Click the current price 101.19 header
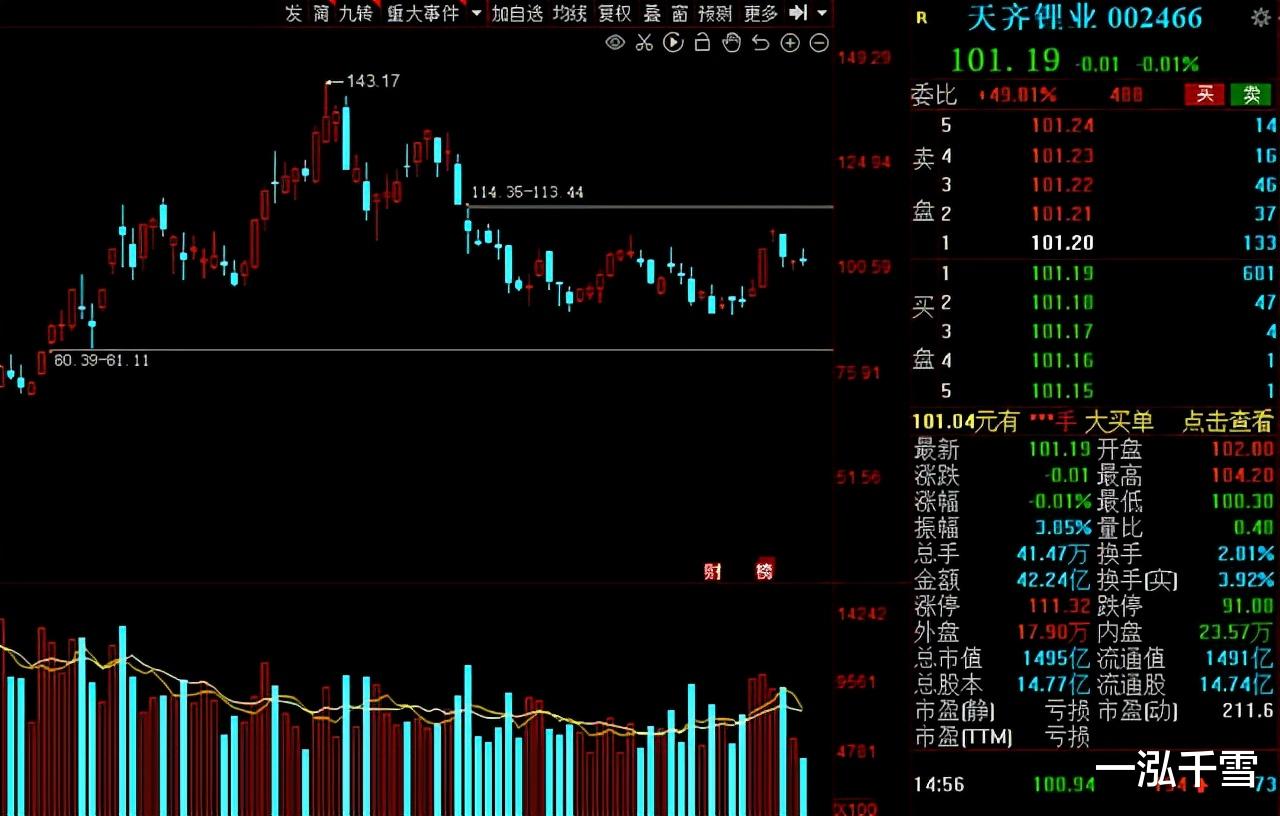The width and height of the screenshot is (1280, 816). point(1004,60)
